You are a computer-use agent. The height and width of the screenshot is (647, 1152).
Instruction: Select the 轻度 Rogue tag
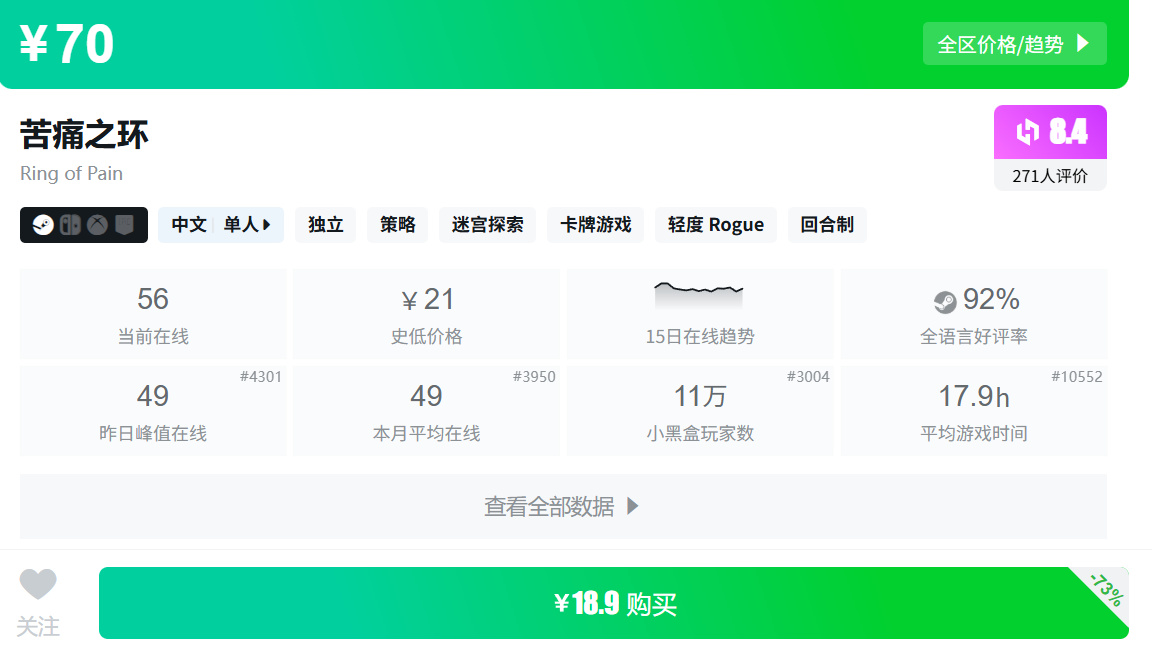716,225
